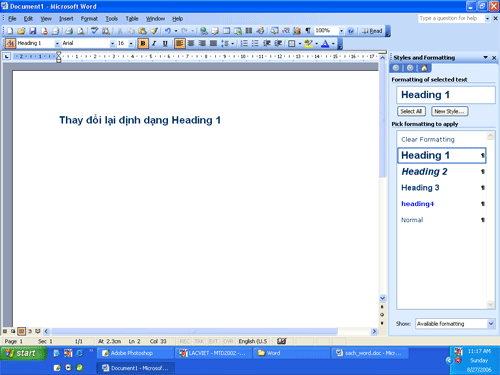Align text right
500x375 pixels.
(x=202, y=43)
